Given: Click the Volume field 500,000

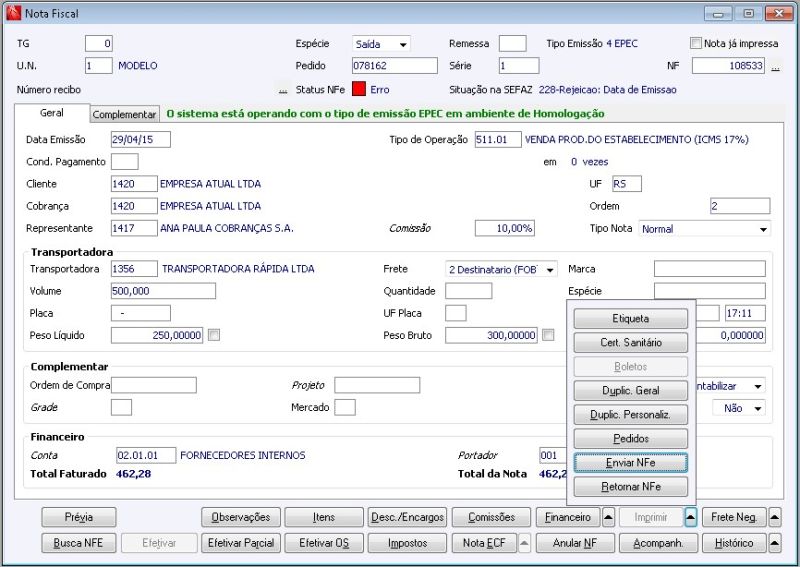Looking at the screenshot, I should (x=163, y=291).
